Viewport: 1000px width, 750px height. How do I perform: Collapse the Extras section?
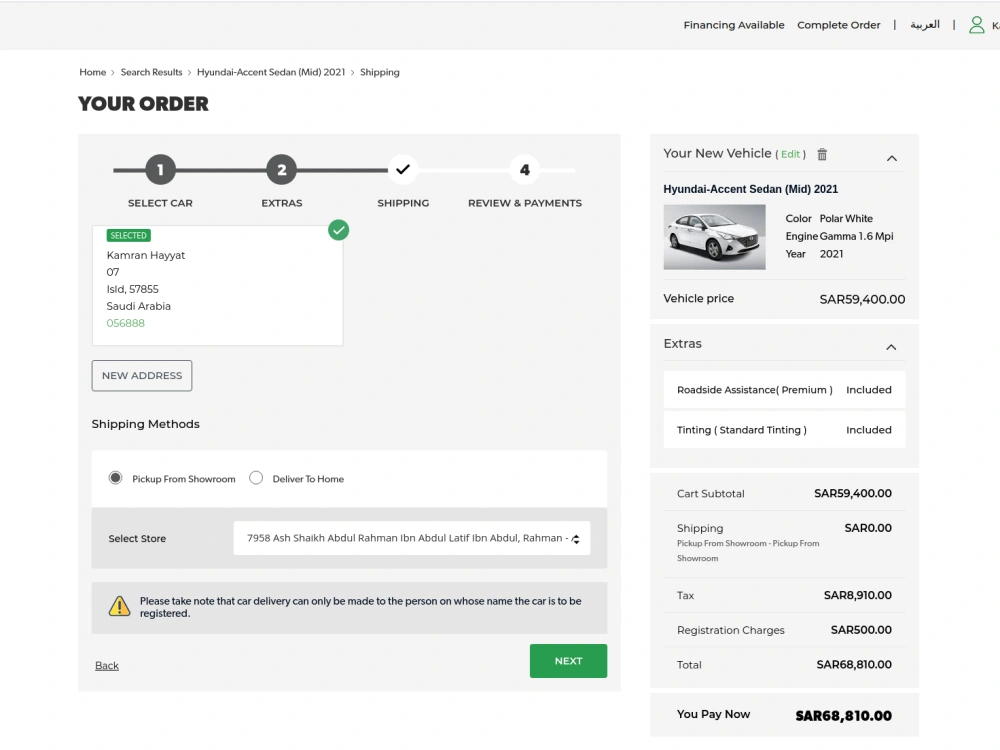(891, 347)
